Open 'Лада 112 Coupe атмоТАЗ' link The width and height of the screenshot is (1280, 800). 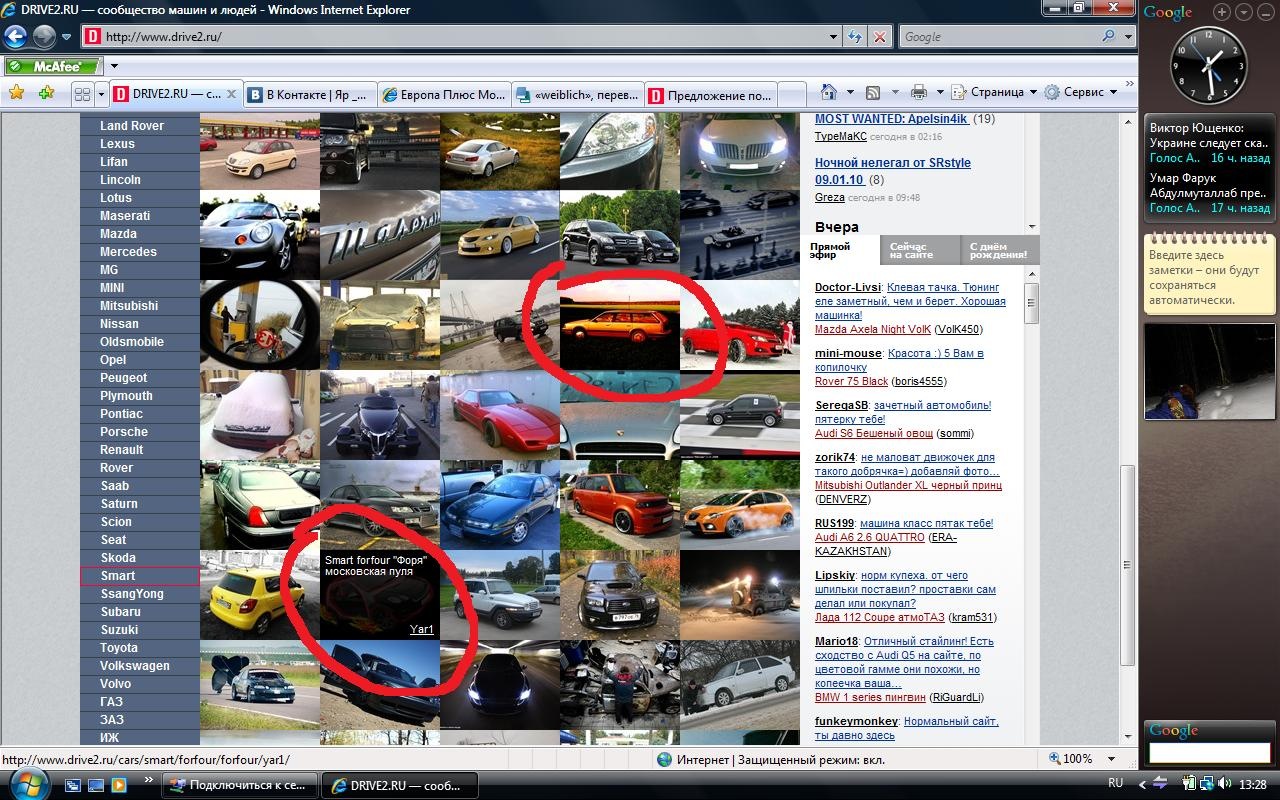point(880,617)
